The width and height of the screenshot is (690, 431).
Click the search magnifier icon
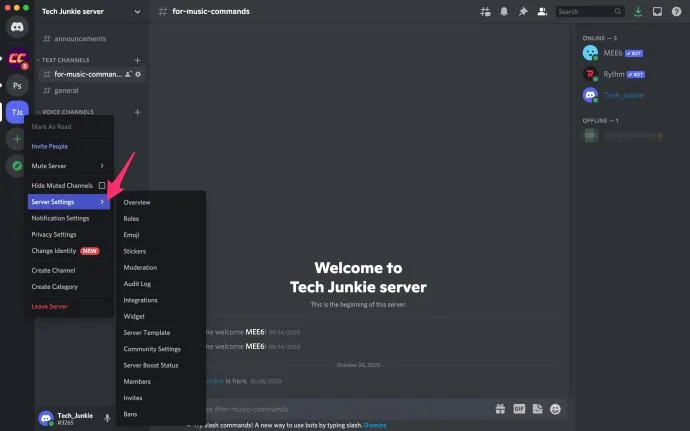tap(618, 12)
